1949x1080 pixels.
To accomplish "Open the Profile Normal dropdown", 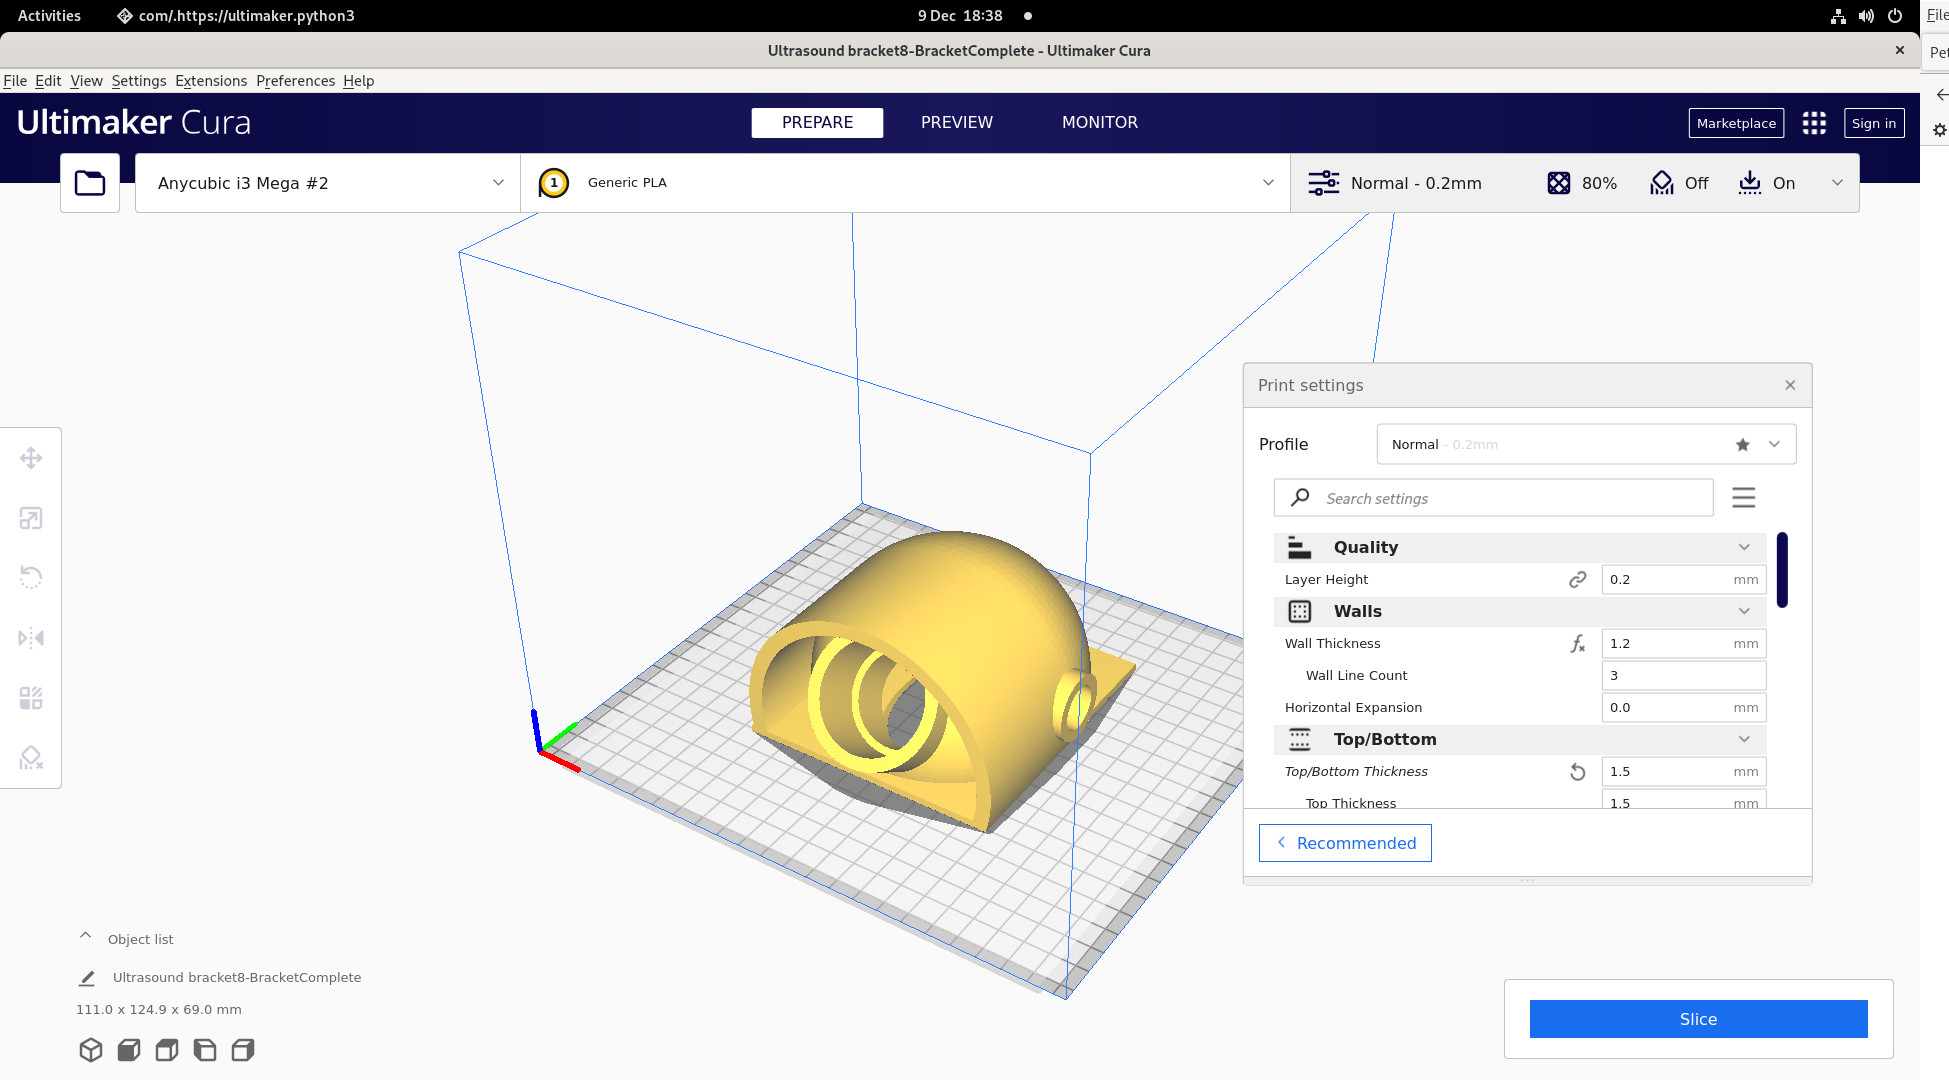I will pos(1586,445).
